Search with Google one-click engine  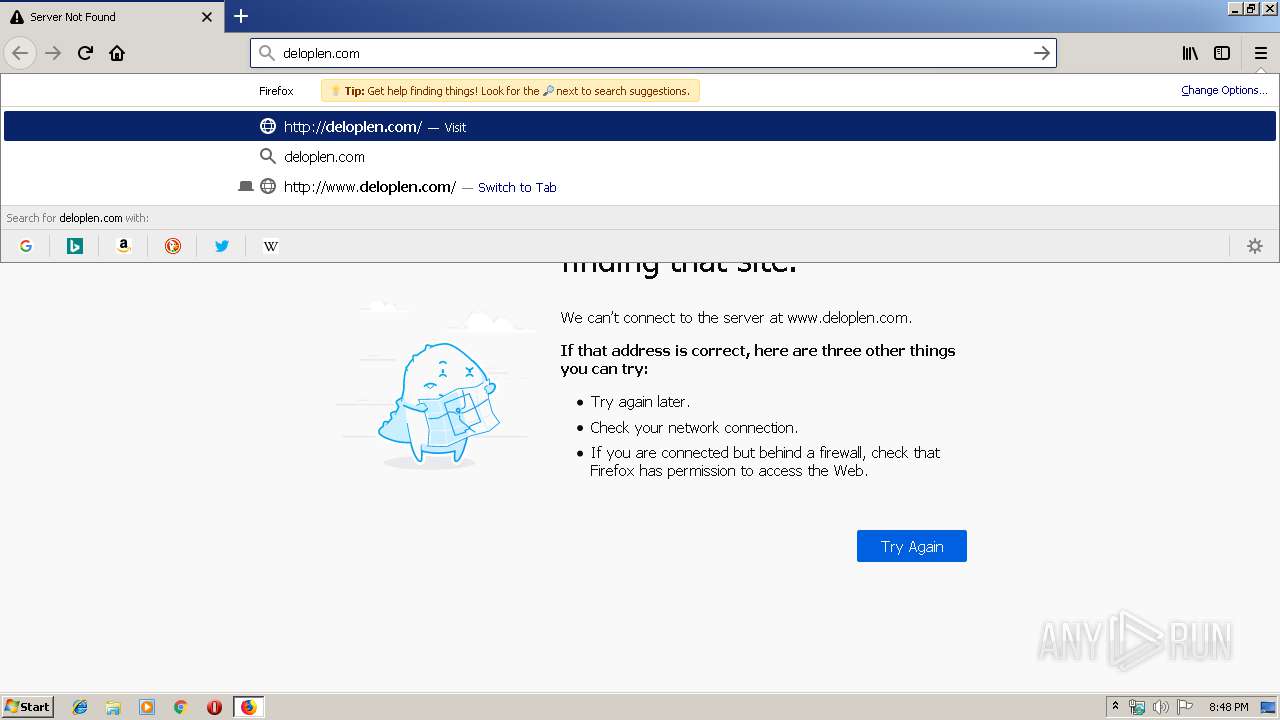point(26,246)
